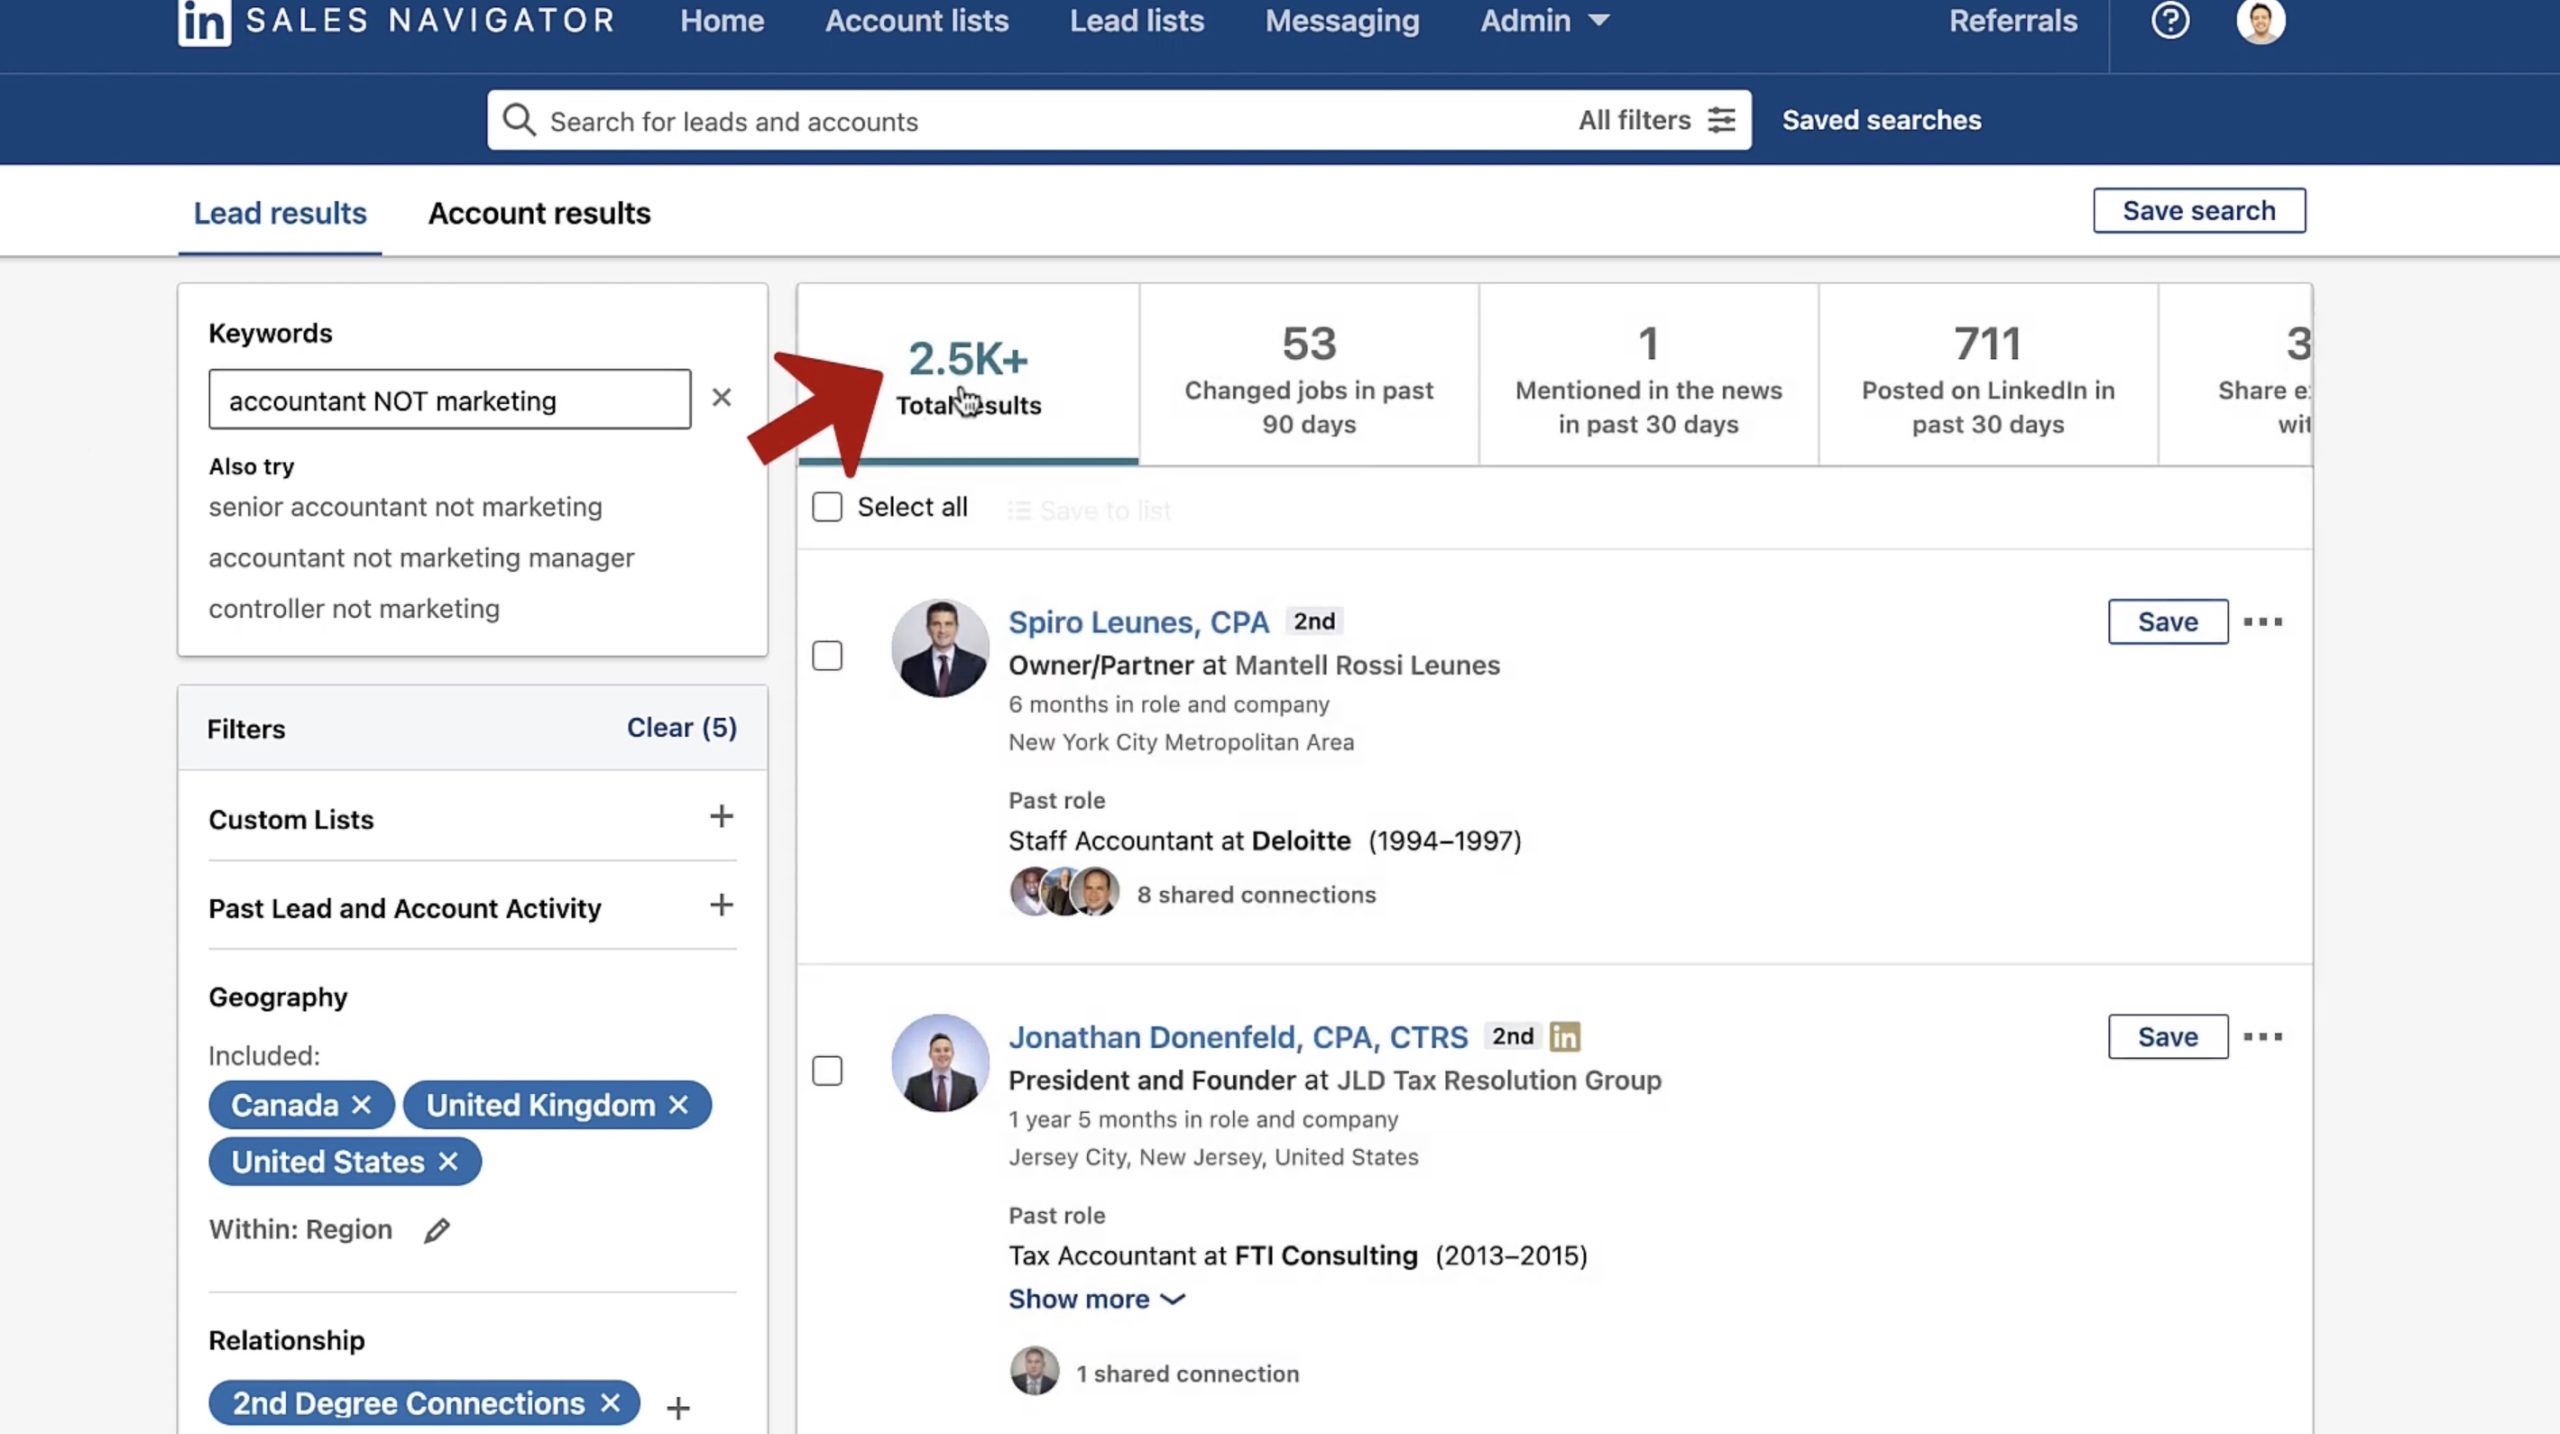Remove the 2nd Degree Connections filter
Image resolution: width=2560 pixels, height=1434 pixels.
[610, 1403]
